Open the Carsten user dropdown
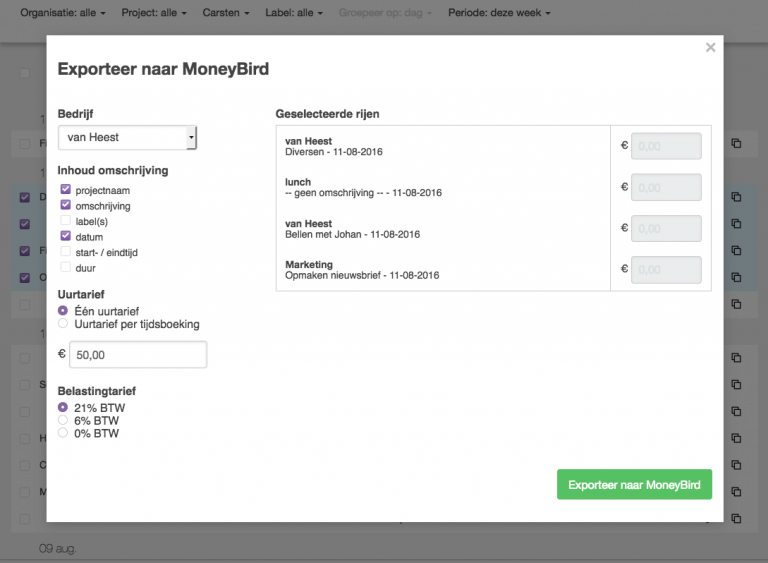Screen dimensions: 768x563 (x=226, y=13)
